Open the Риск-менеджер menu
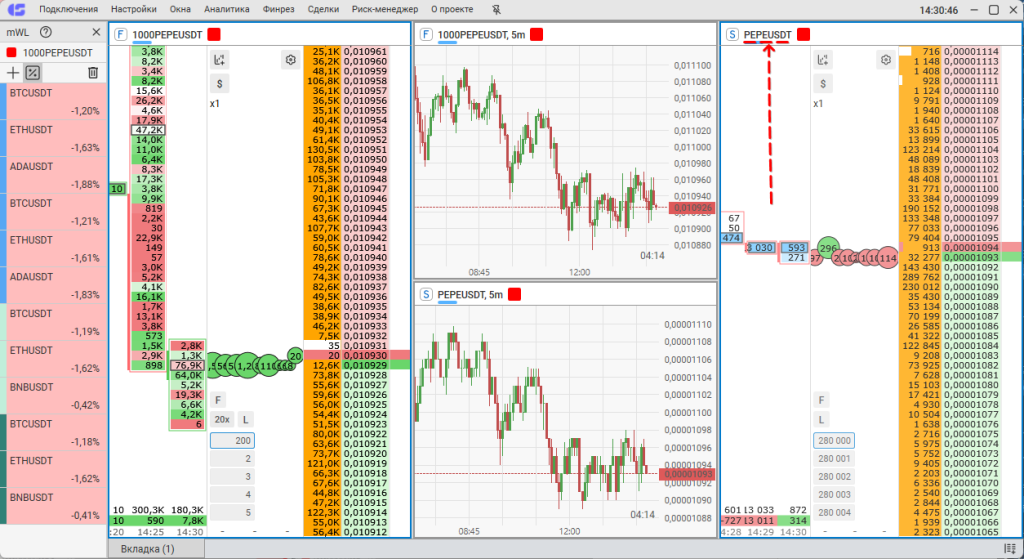 point(385,10)
